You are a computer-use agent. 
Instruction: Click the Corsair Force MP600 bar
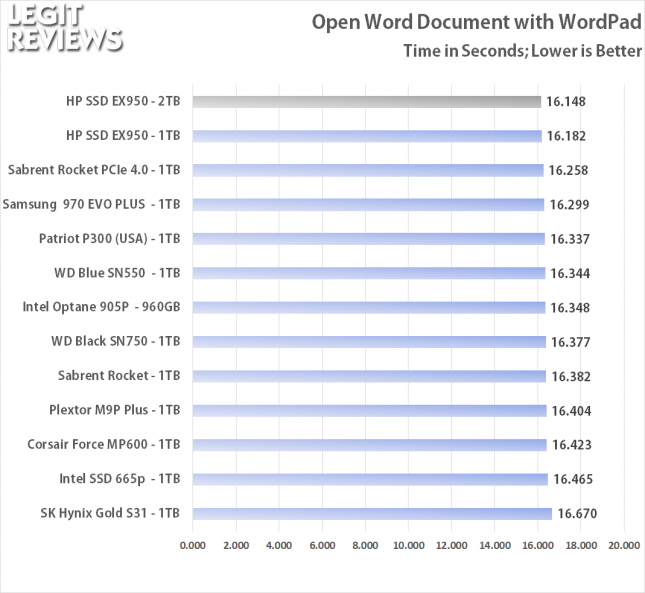tap(370, 445)
